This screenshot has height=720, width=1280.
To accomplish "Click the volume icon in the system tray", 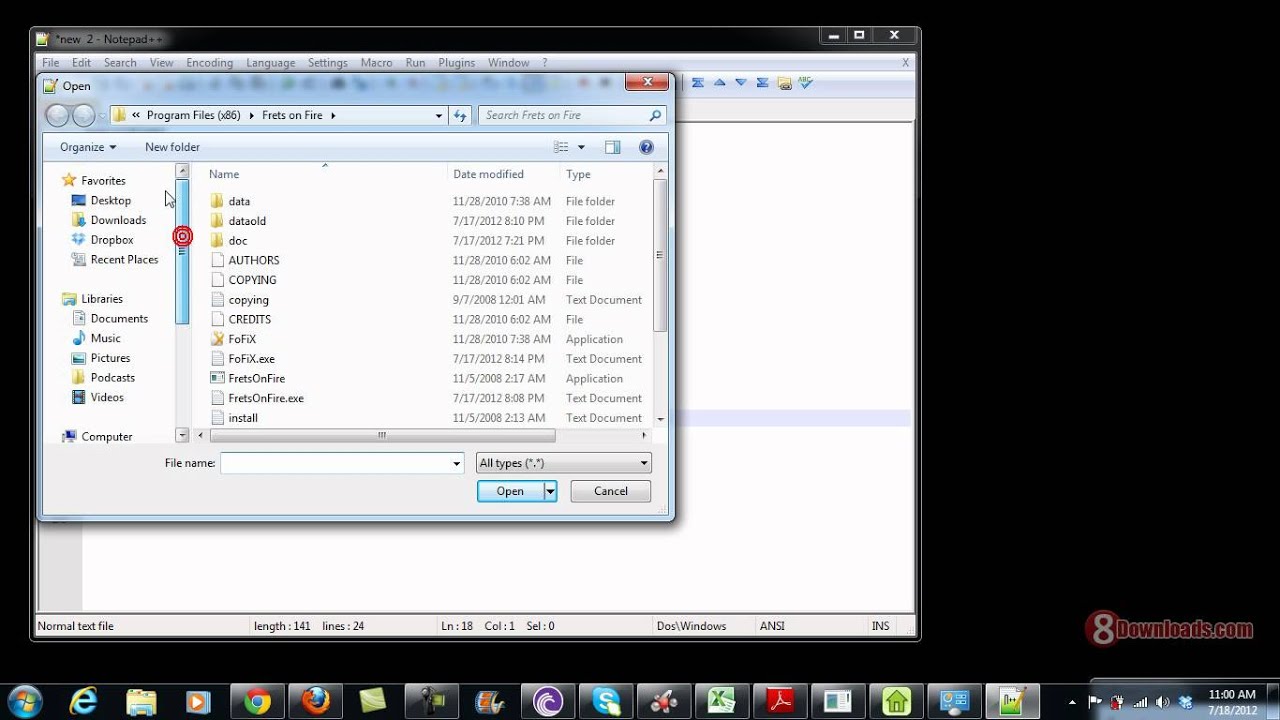I will 1163,702.
